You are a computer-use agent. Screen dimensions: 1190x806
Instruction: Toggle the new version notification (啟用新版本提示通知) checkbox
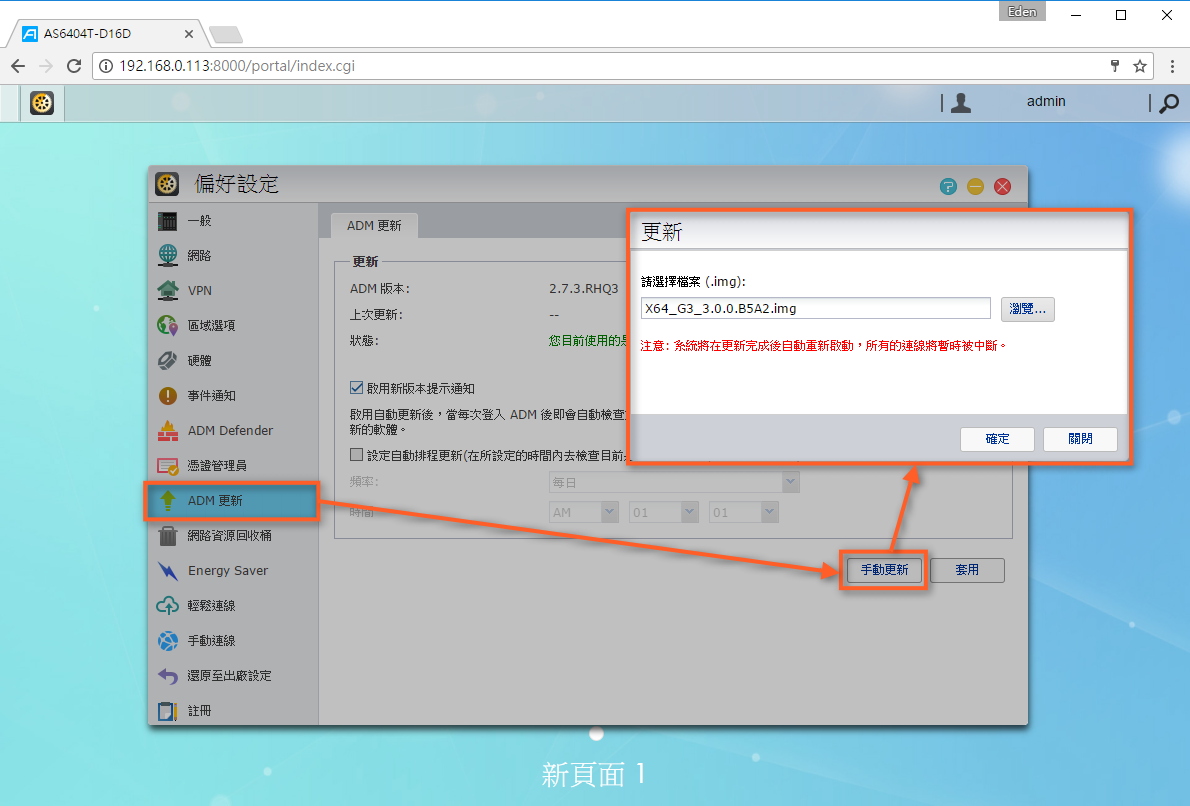coord(356,388)
